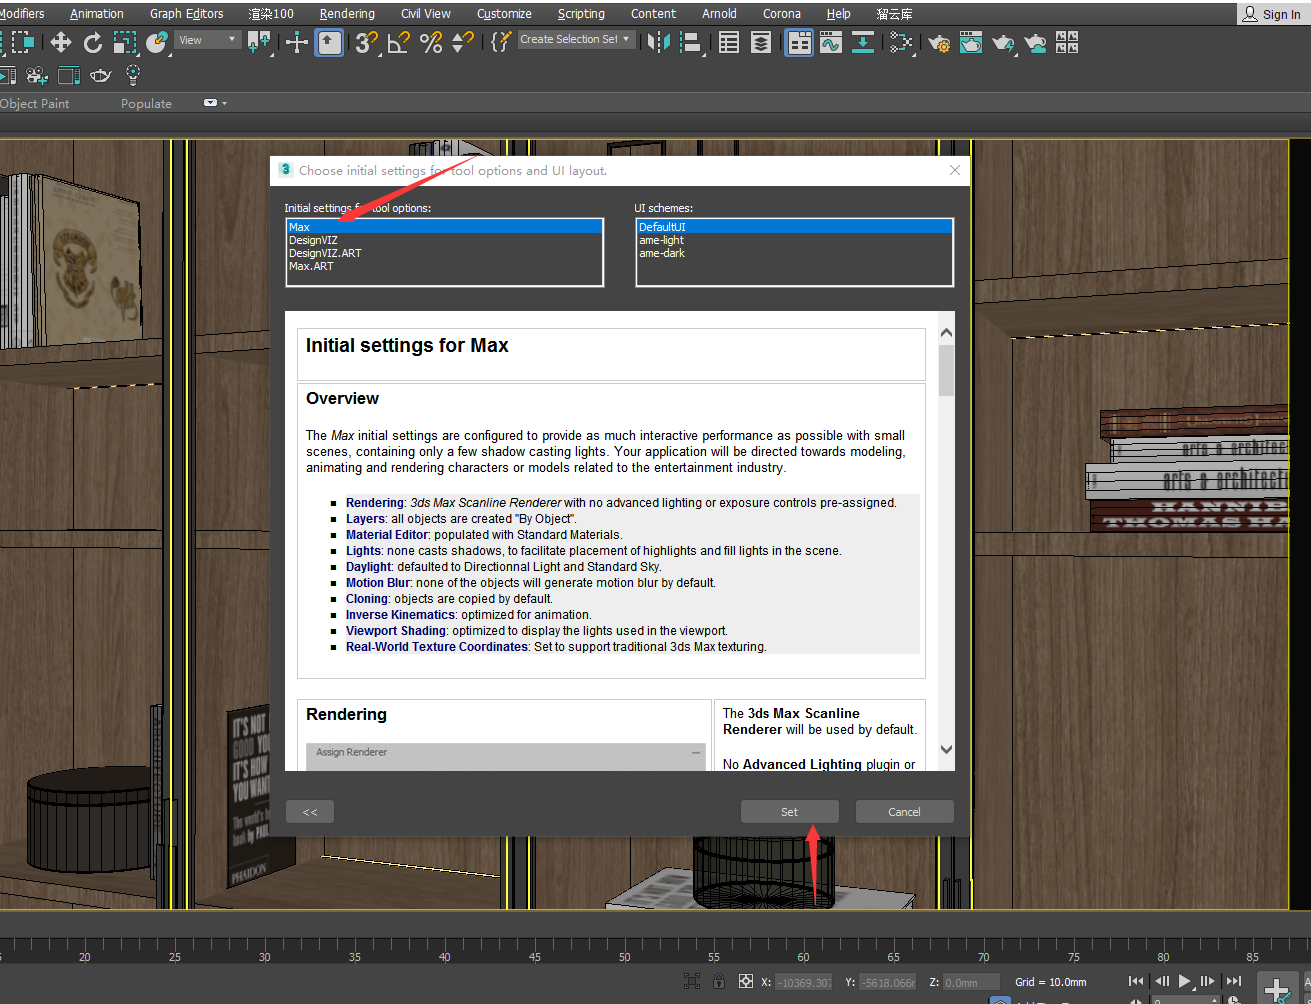Open the Graph Editors menu
The height and width of the screenshot is (1004, 1311).
pos(187,14)
